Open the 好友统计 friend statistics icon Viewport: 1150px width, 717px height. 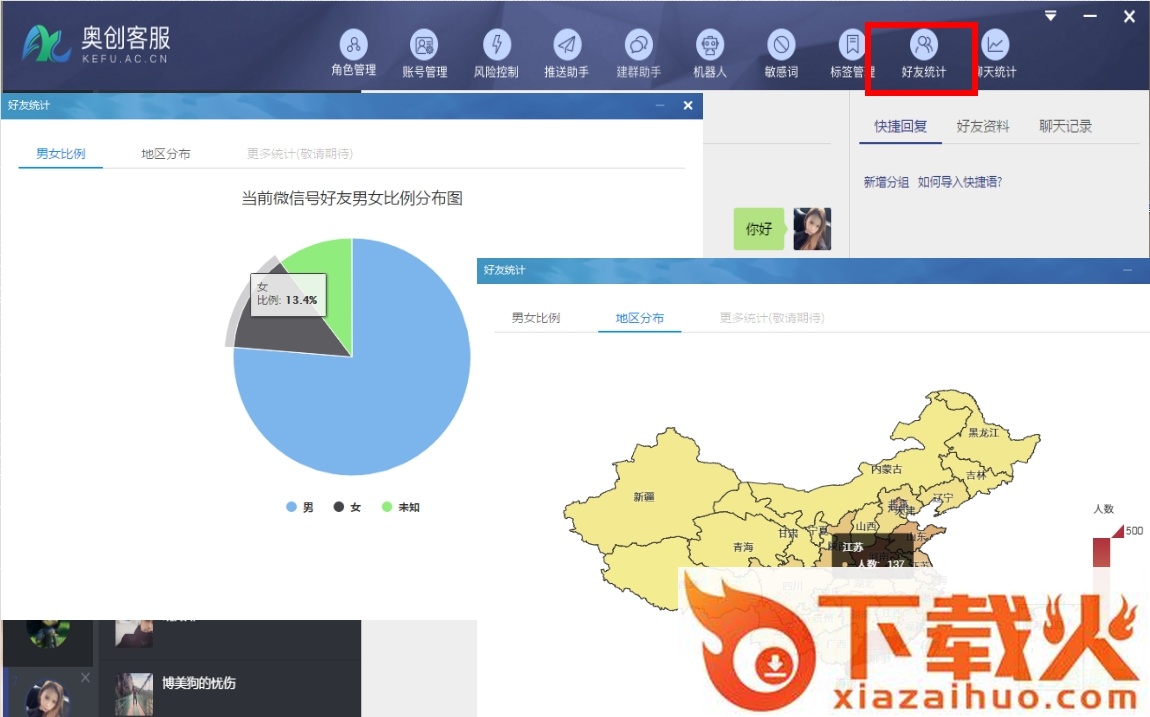[923, 45]
